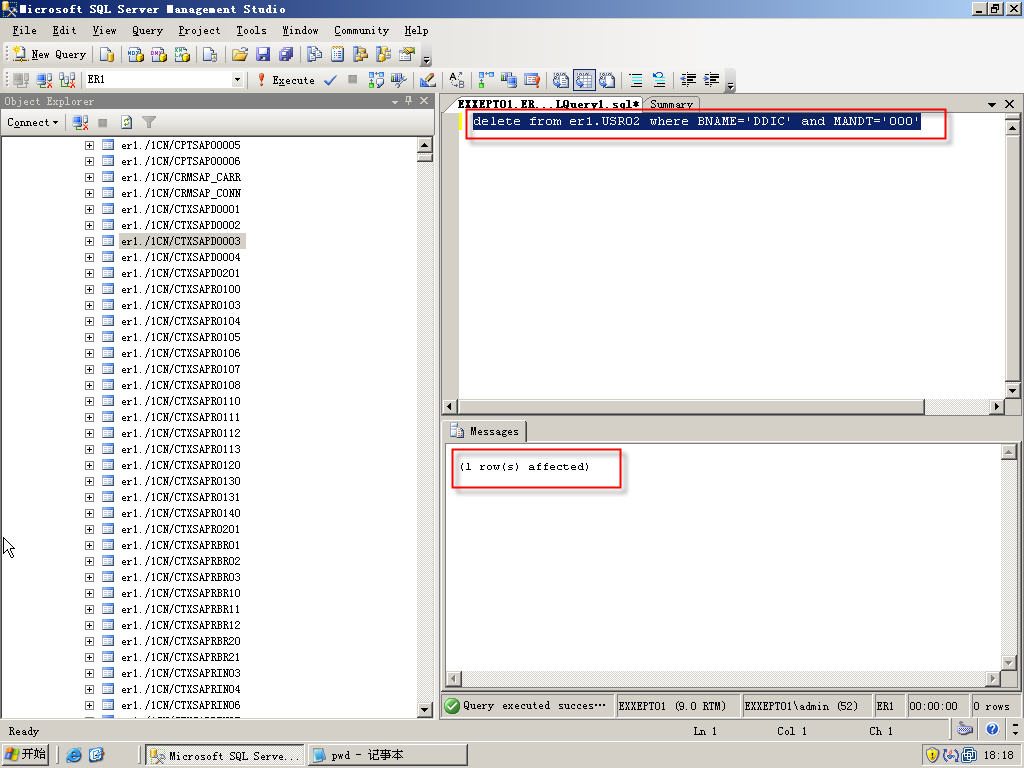1024x768 pixels.
Task: Switch to the Summary tab
Action: click(x=670, y=104)
